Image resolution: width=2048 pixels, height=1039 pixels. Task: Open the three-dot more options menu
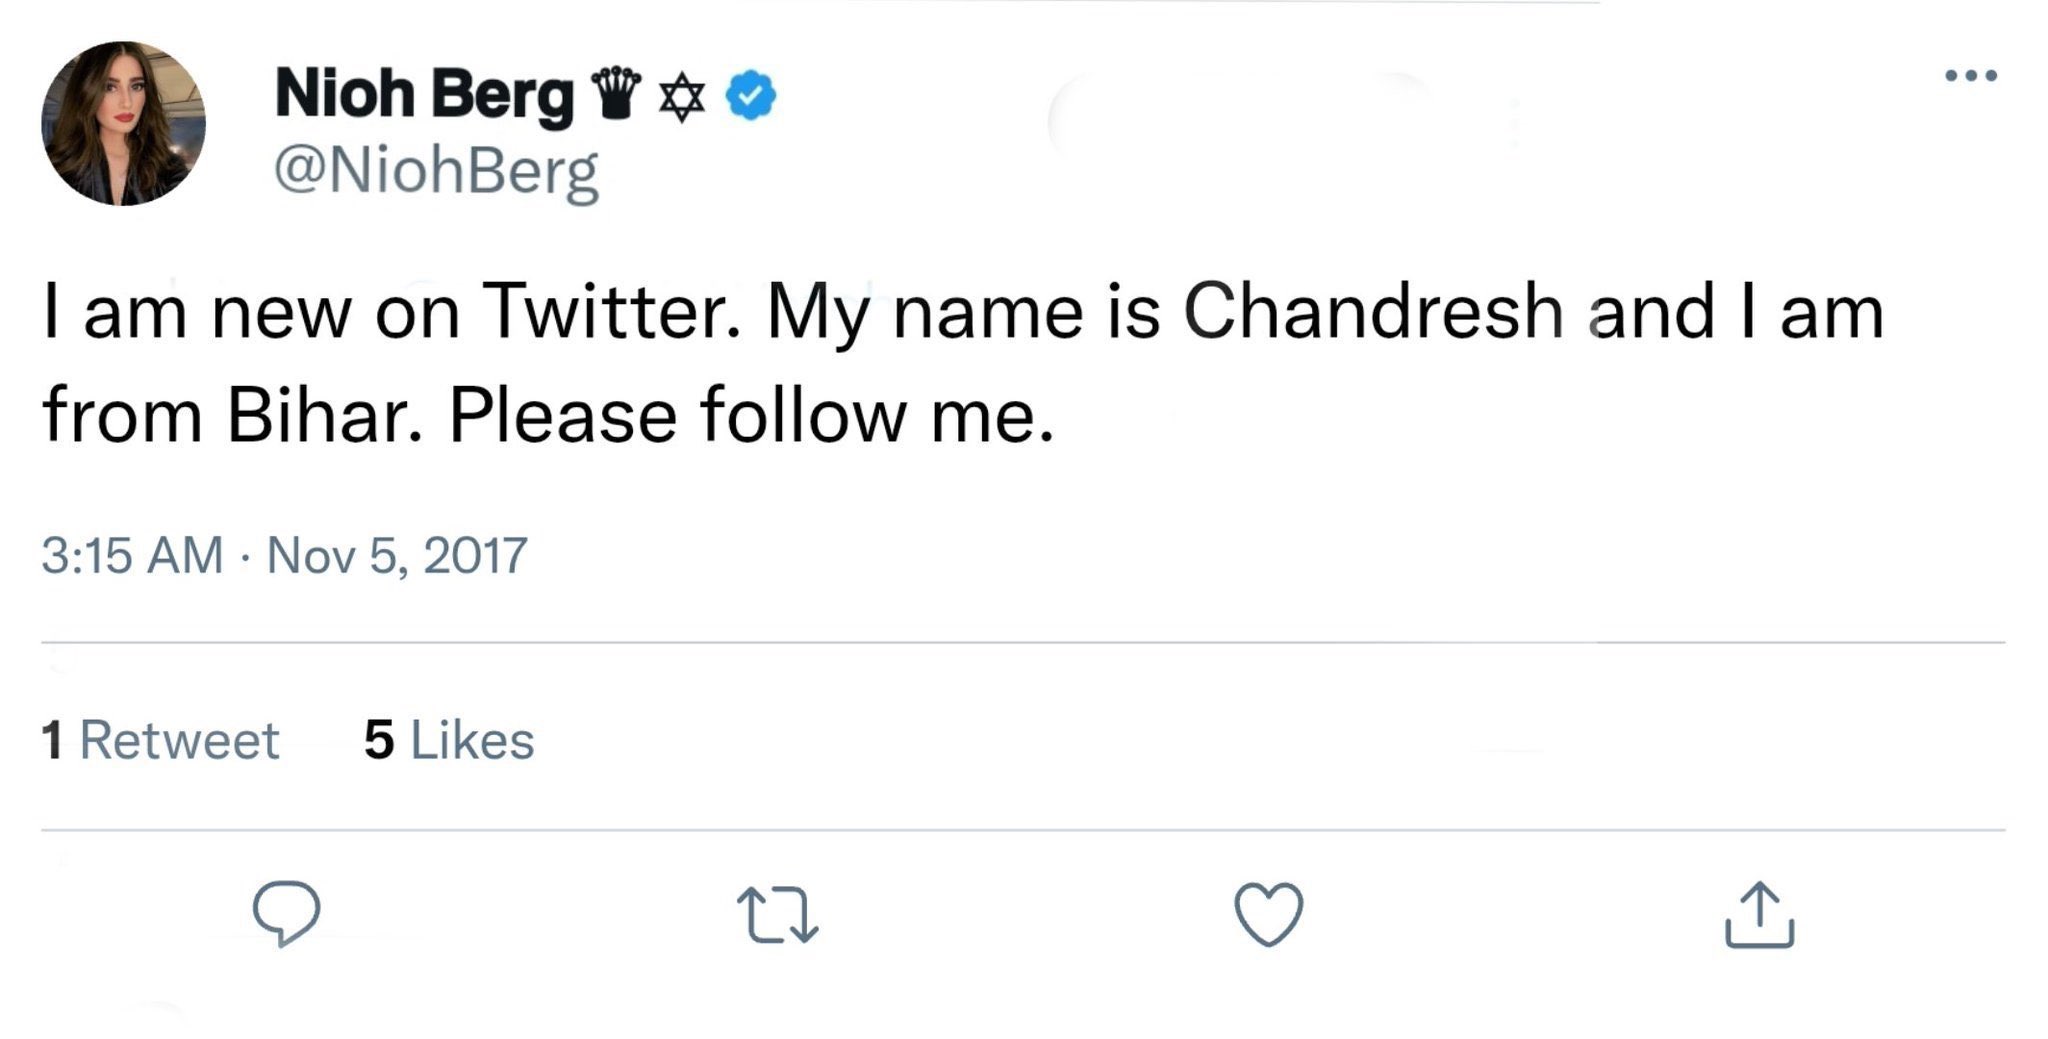1970,76
